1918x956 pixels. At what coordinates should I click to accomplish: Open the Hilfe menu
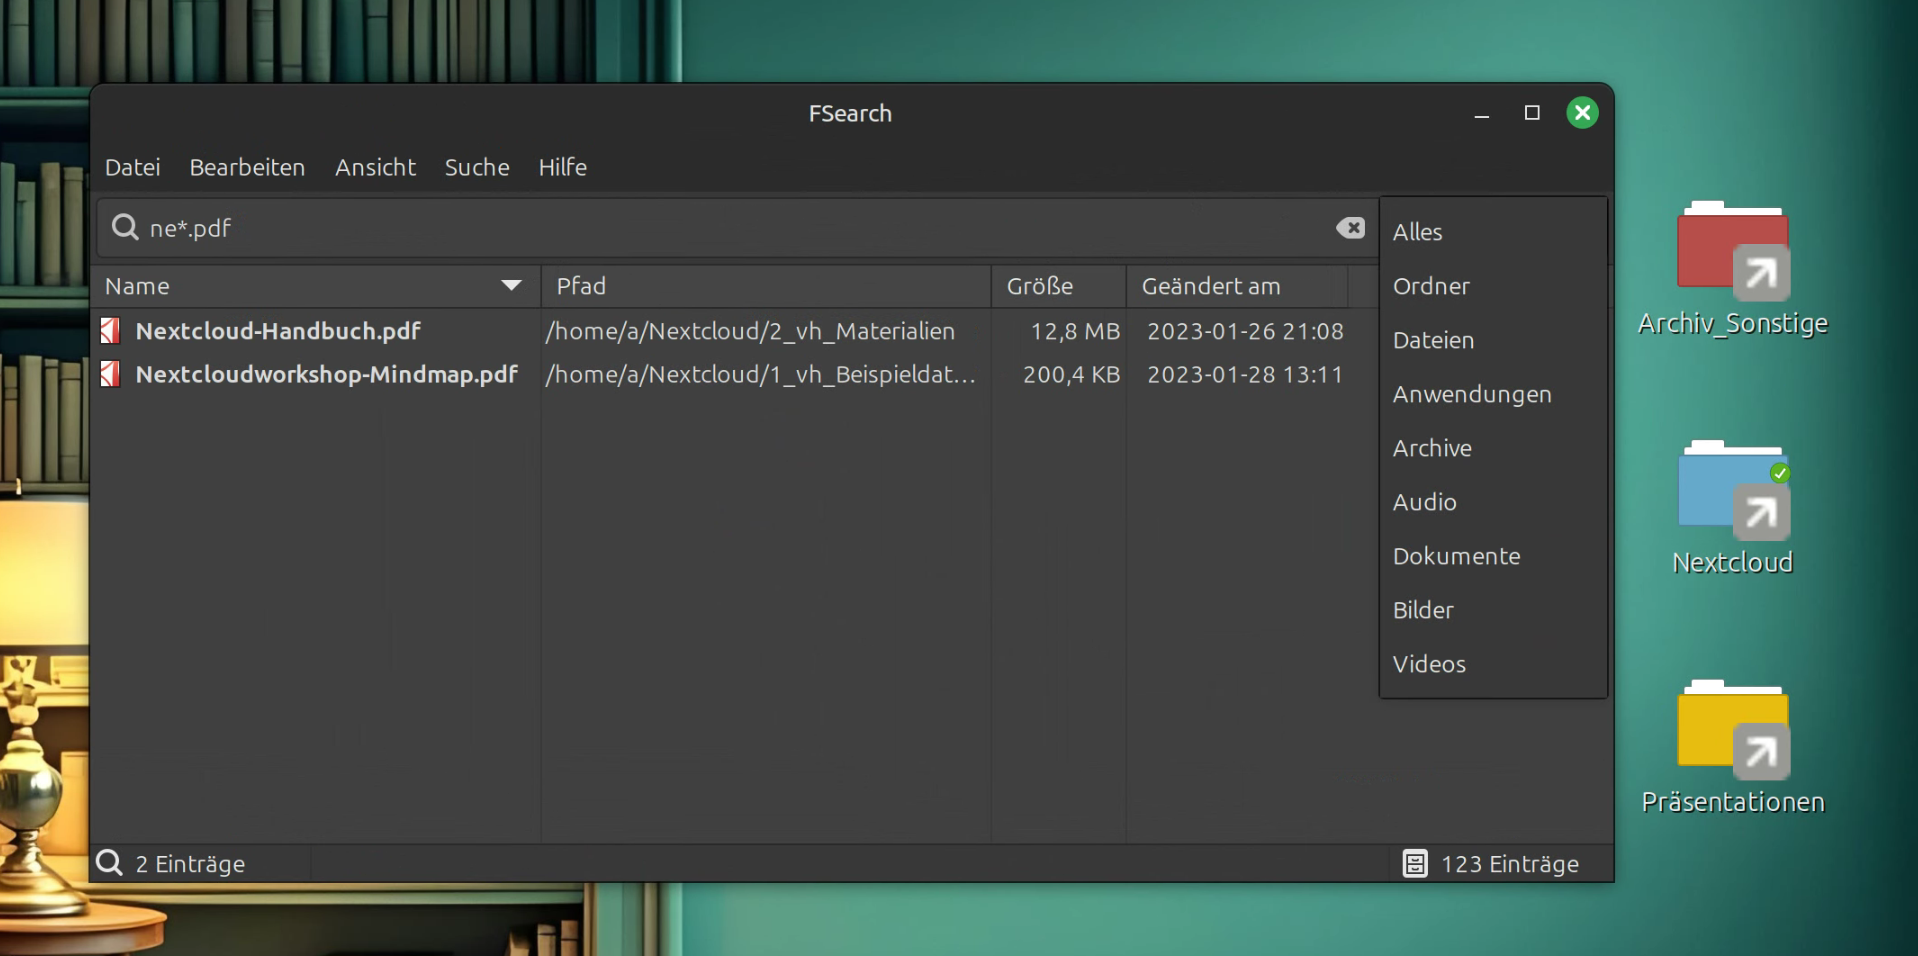pyautogui.click(x=563, y=167)
